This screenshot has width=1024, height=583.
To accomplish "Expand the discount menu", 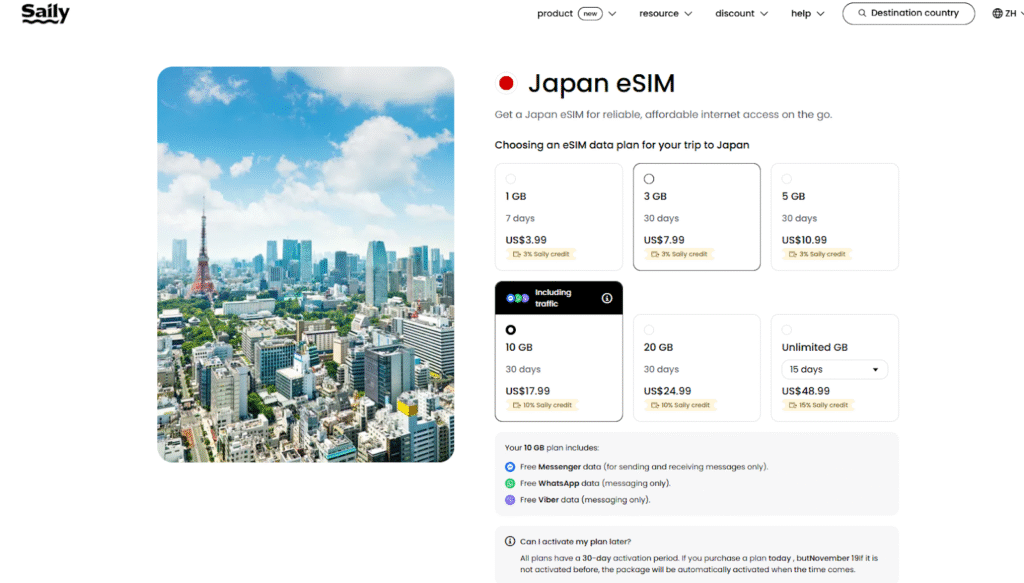I will [x=741, y=14].
